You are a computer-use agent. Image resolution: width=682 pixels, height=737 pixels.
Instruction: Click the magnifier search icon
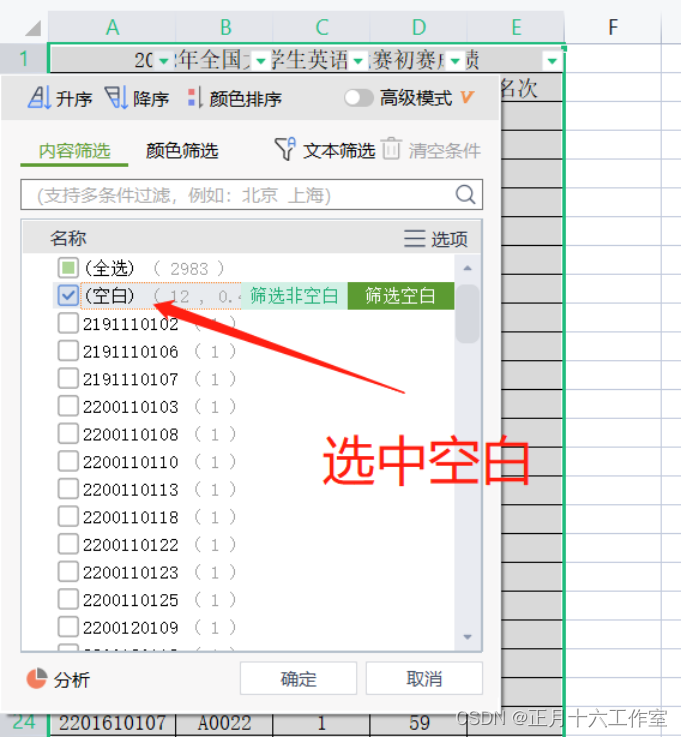465,194
